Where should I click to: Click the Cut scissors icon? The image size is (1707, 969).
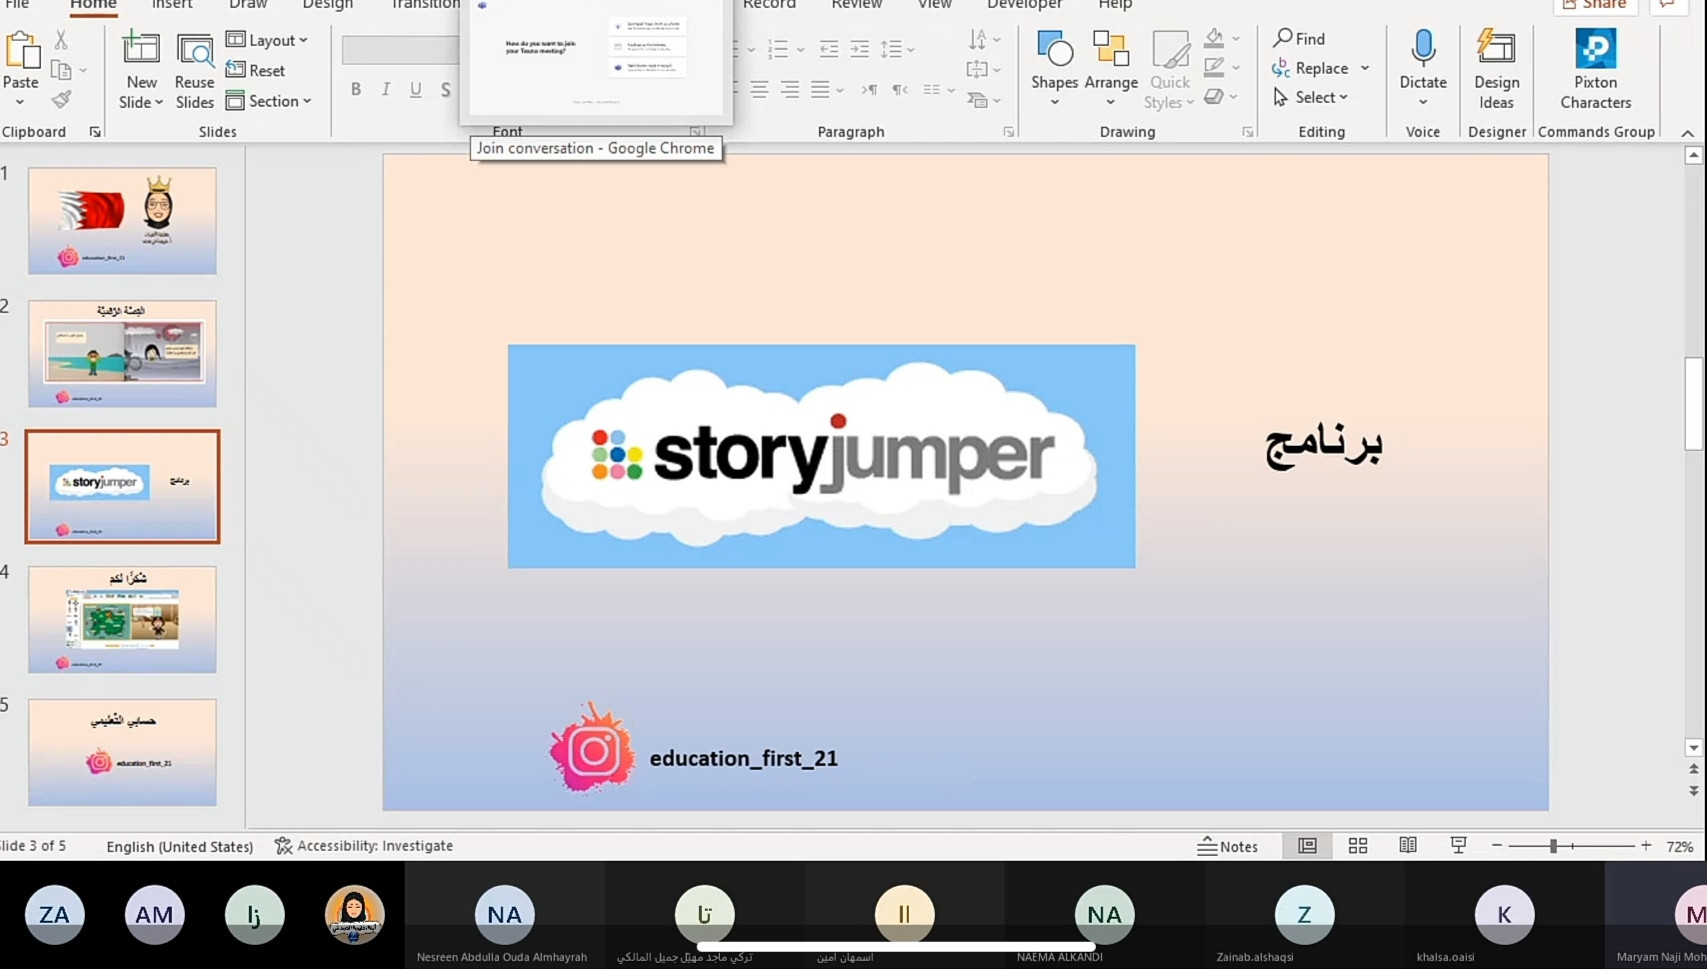coord(61,40)
